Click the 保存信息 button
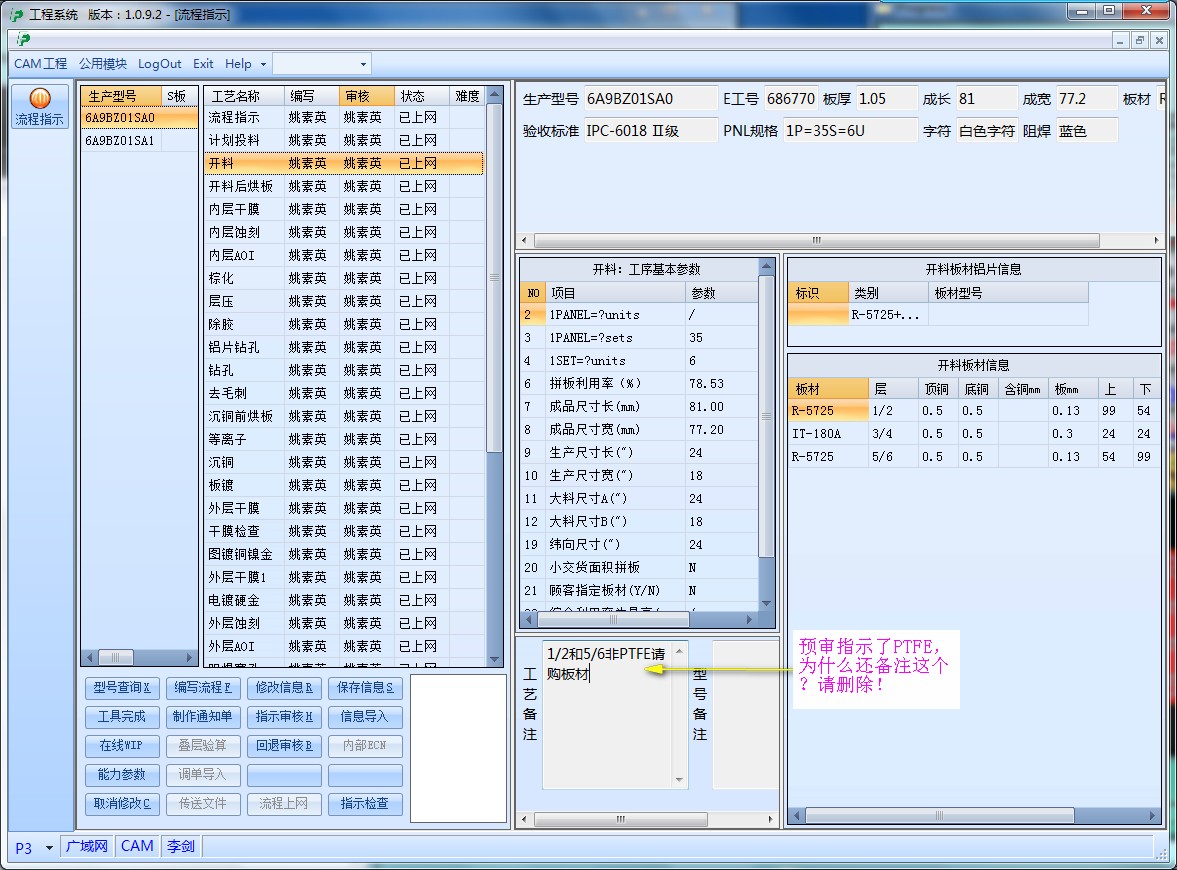The height and width of the screenshot is (870, 1177). tap(365, 688)
